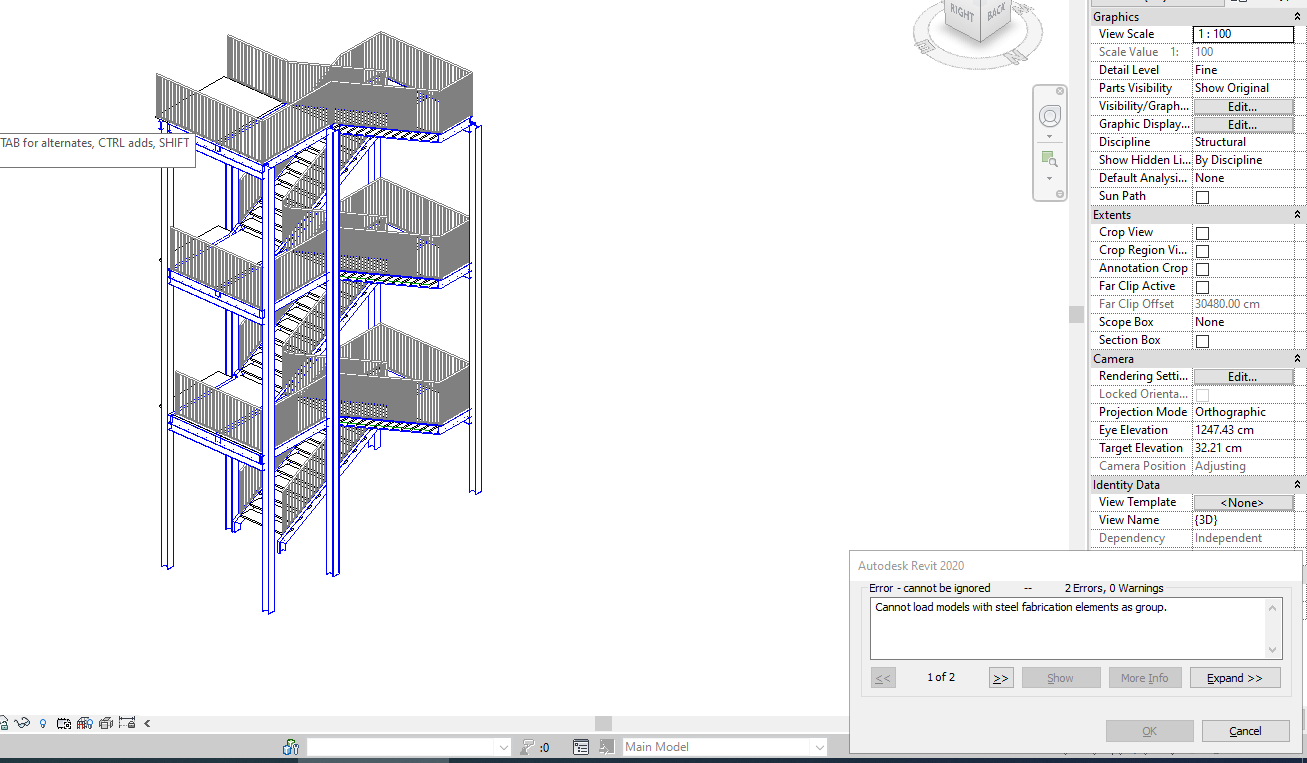
Task: Select the Temporary Hide/Isolate glasses icon
Action: [21, 723]
